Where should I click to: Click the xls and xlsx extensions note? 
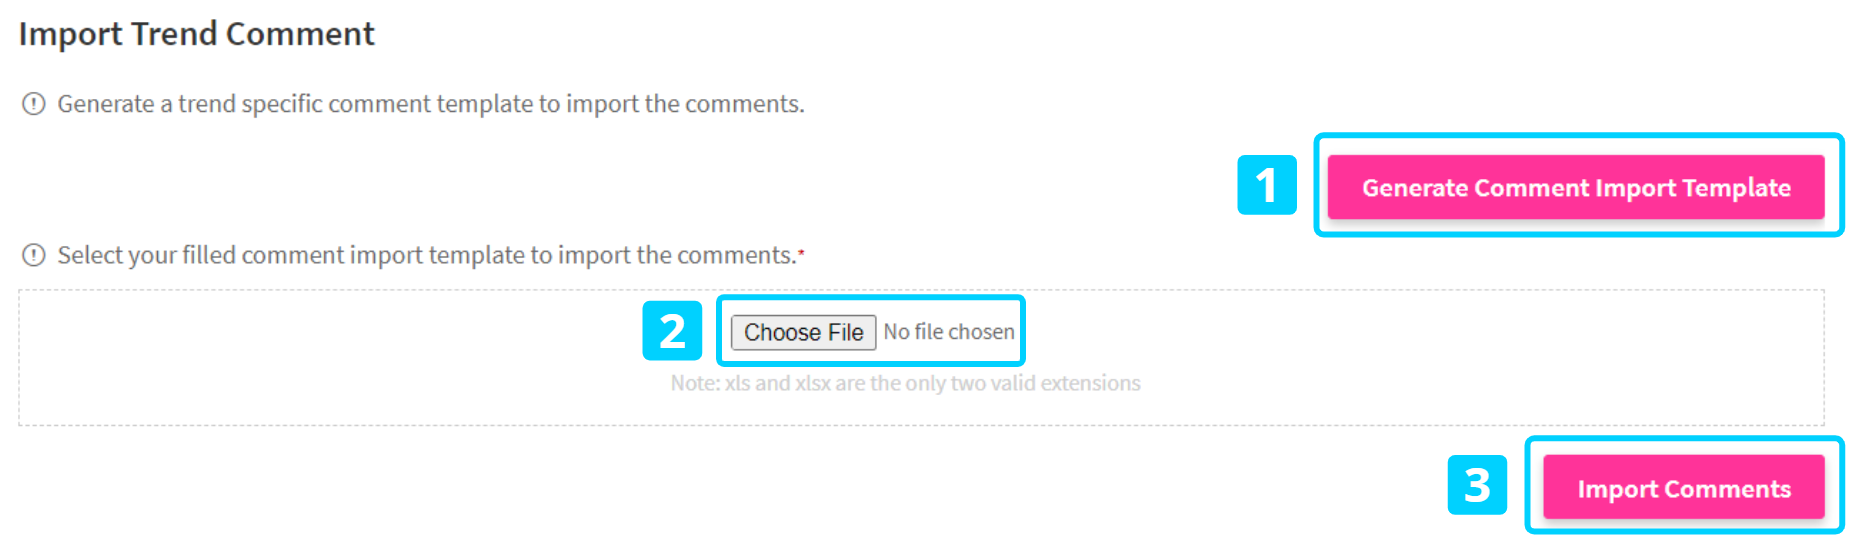coord(905,383)
